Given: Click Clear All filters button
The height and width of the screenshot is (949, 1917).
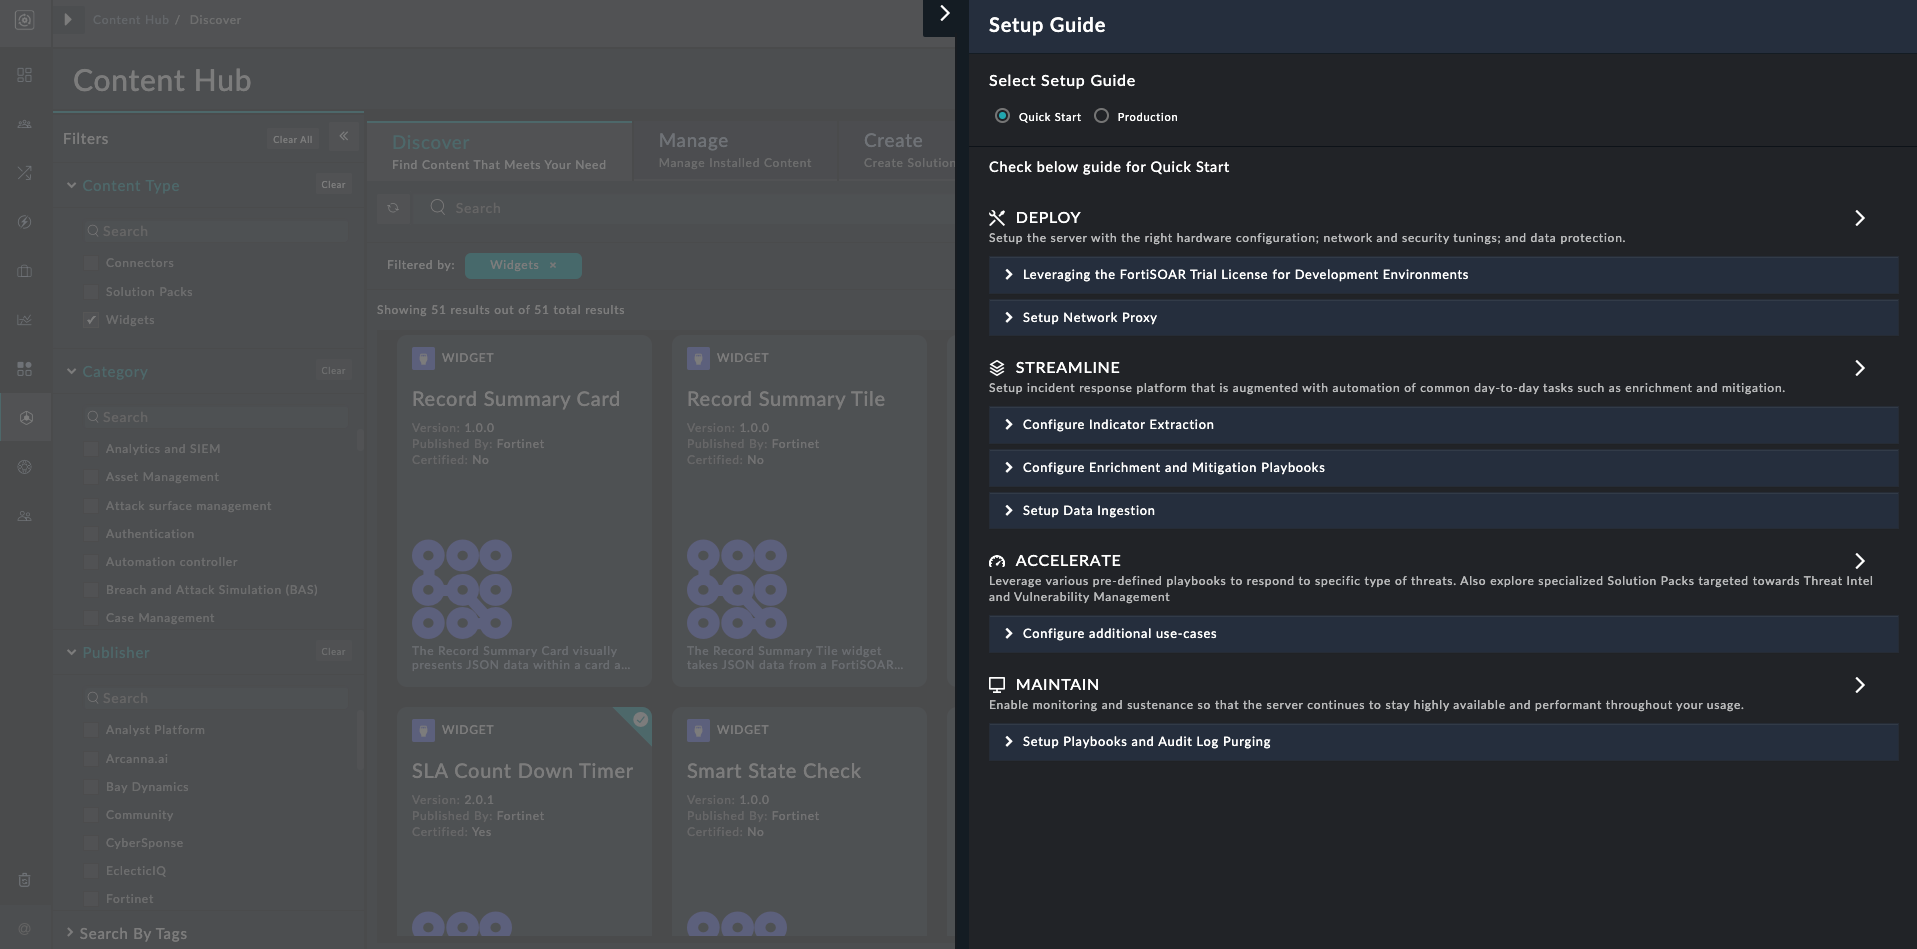Looking at the screenshot, I should tap(292, 140).
